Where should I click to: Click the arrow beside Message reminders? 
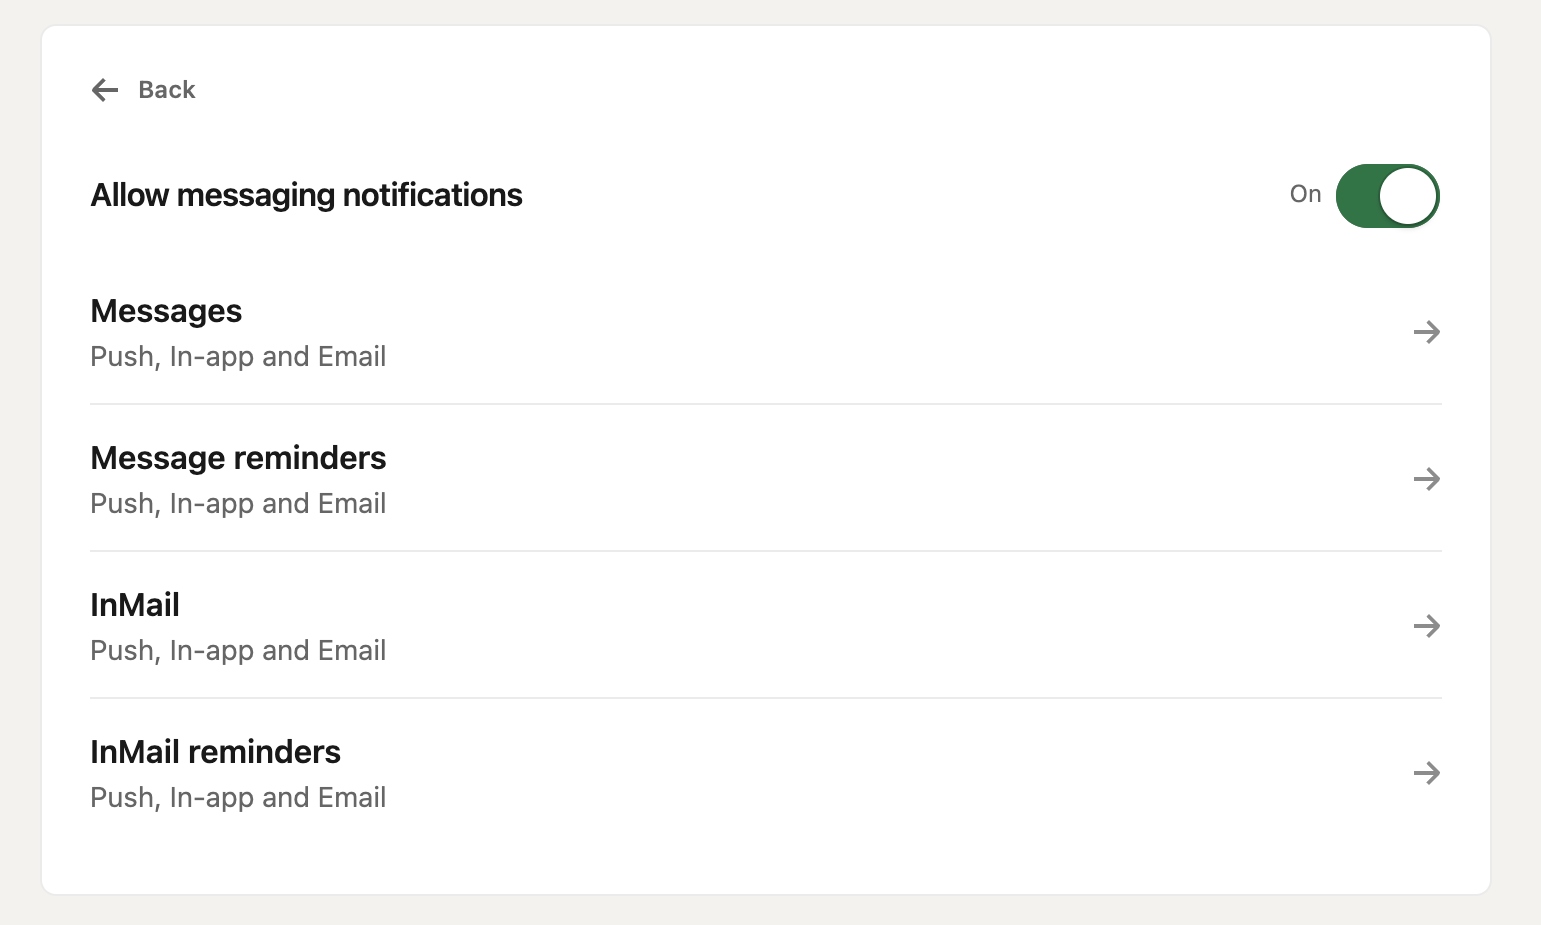pos(1427,479)
